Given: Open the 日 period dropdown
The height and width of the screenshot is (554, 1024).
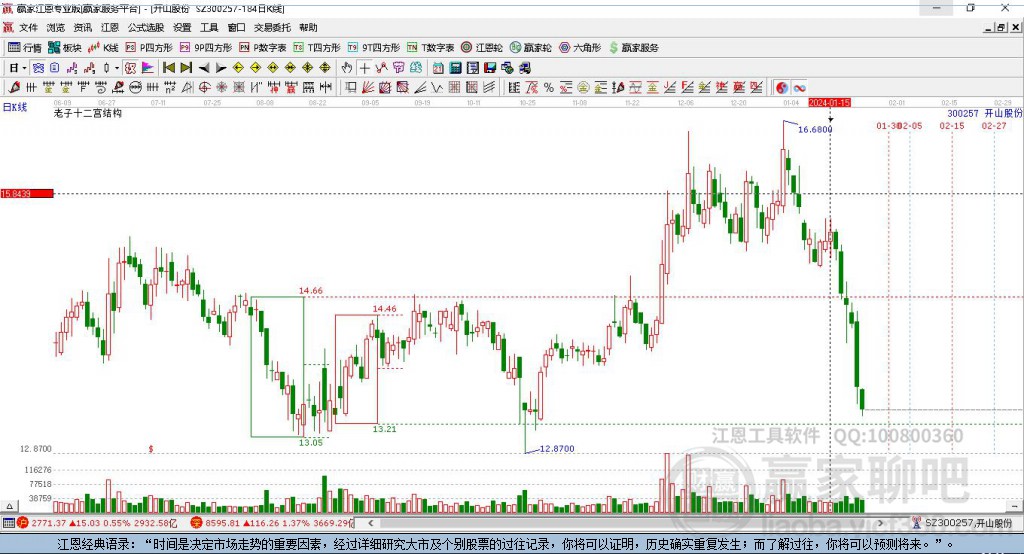Looking at the screenshot, I should pos(18,67).
